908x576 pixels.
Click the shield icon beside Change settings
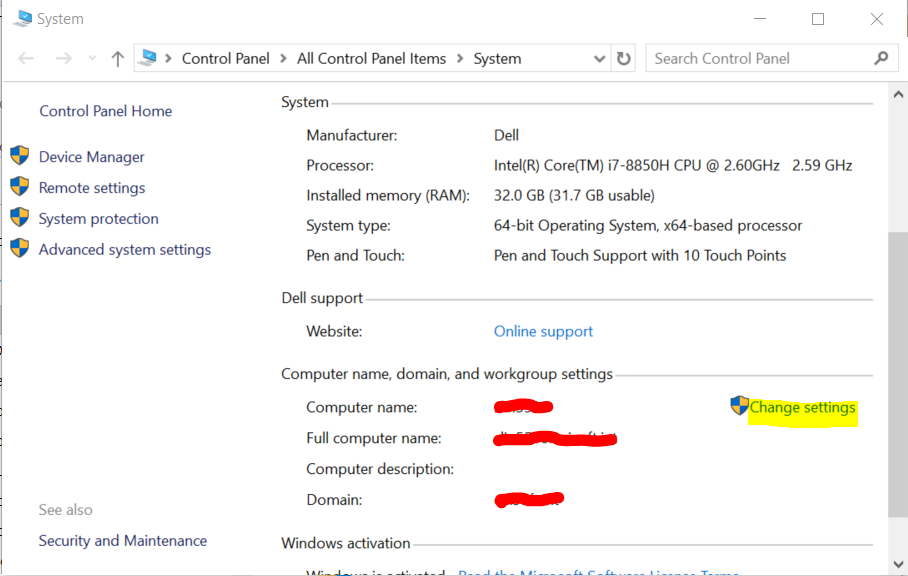coord(739,406)
